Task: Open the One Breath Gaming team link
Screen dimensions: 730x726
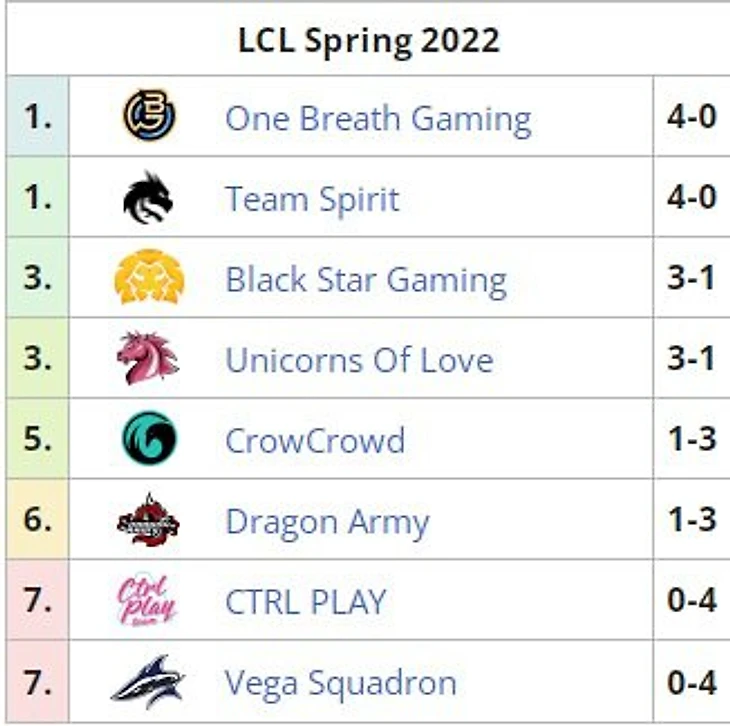Action: point(378,118)
